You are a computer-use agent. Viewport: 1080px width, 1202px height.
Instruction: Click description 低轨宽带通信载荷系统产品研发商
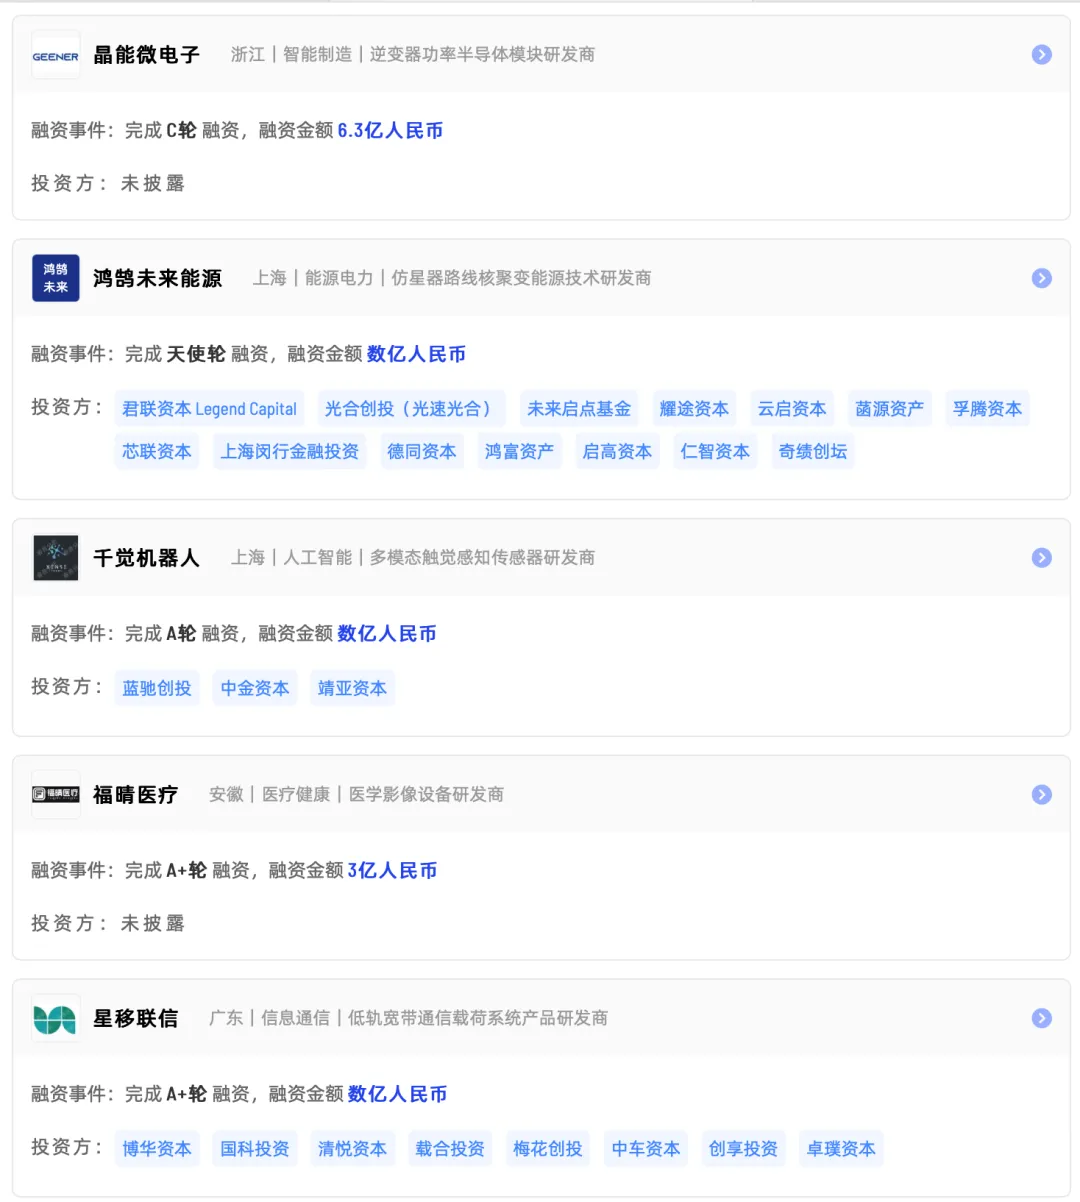[478, 1018]
